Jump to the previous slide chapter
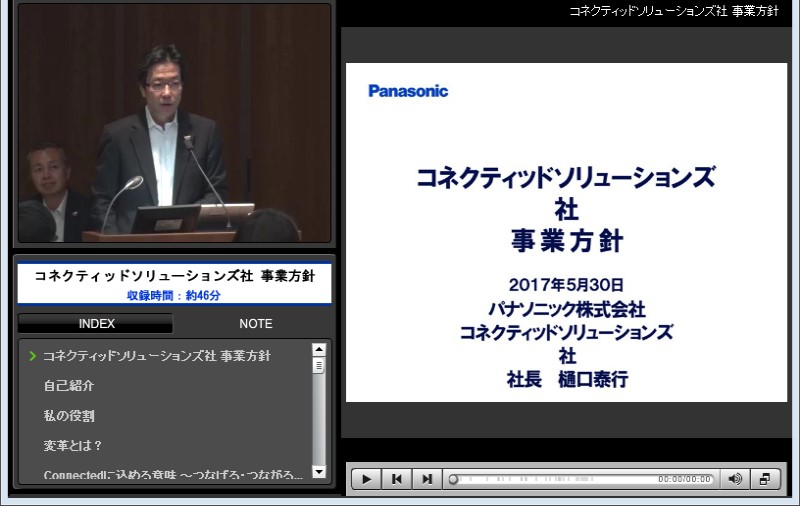 tap(396, 479)
